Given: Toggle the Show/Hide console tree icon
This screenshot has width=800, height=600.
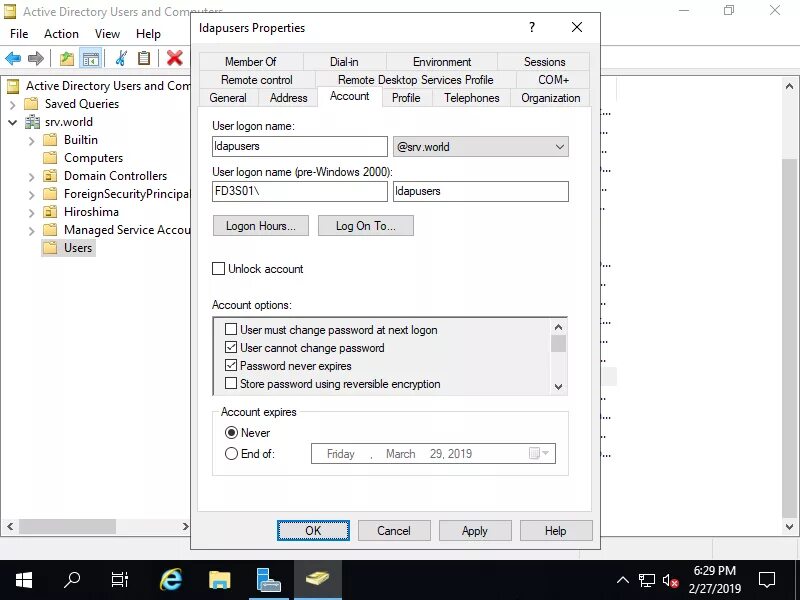Looking at the screenshot, I should point(91,58).
